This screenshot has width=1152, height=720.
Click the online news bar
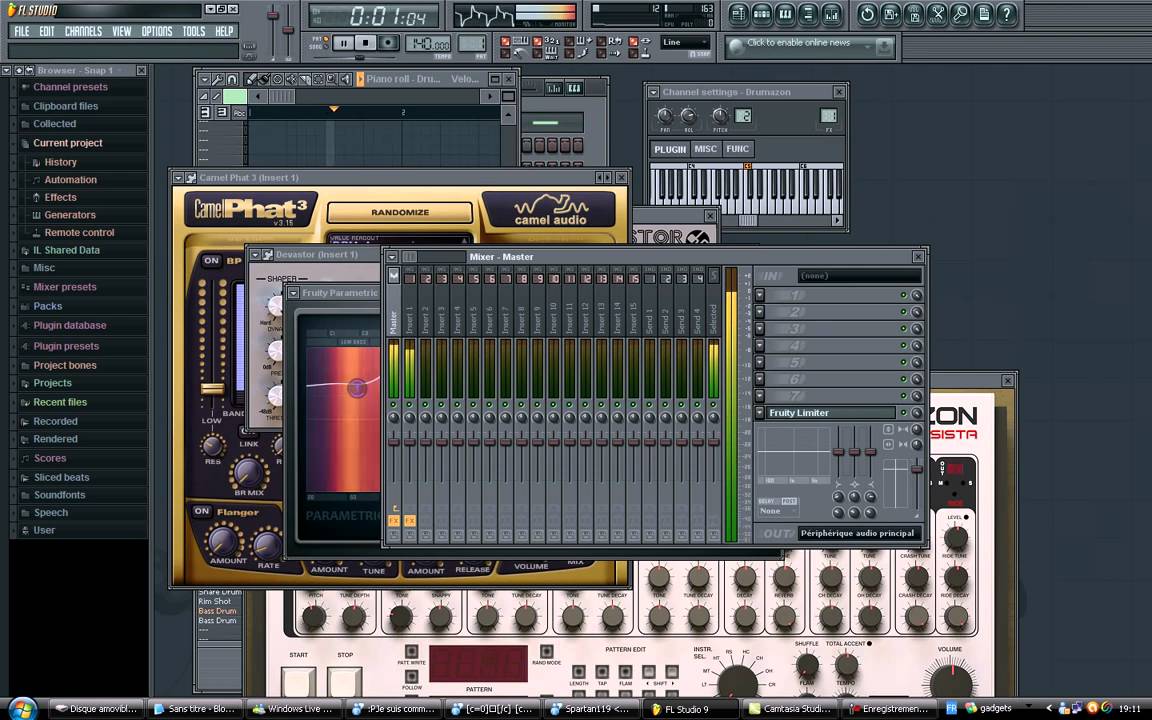click(x=809, y=46)
